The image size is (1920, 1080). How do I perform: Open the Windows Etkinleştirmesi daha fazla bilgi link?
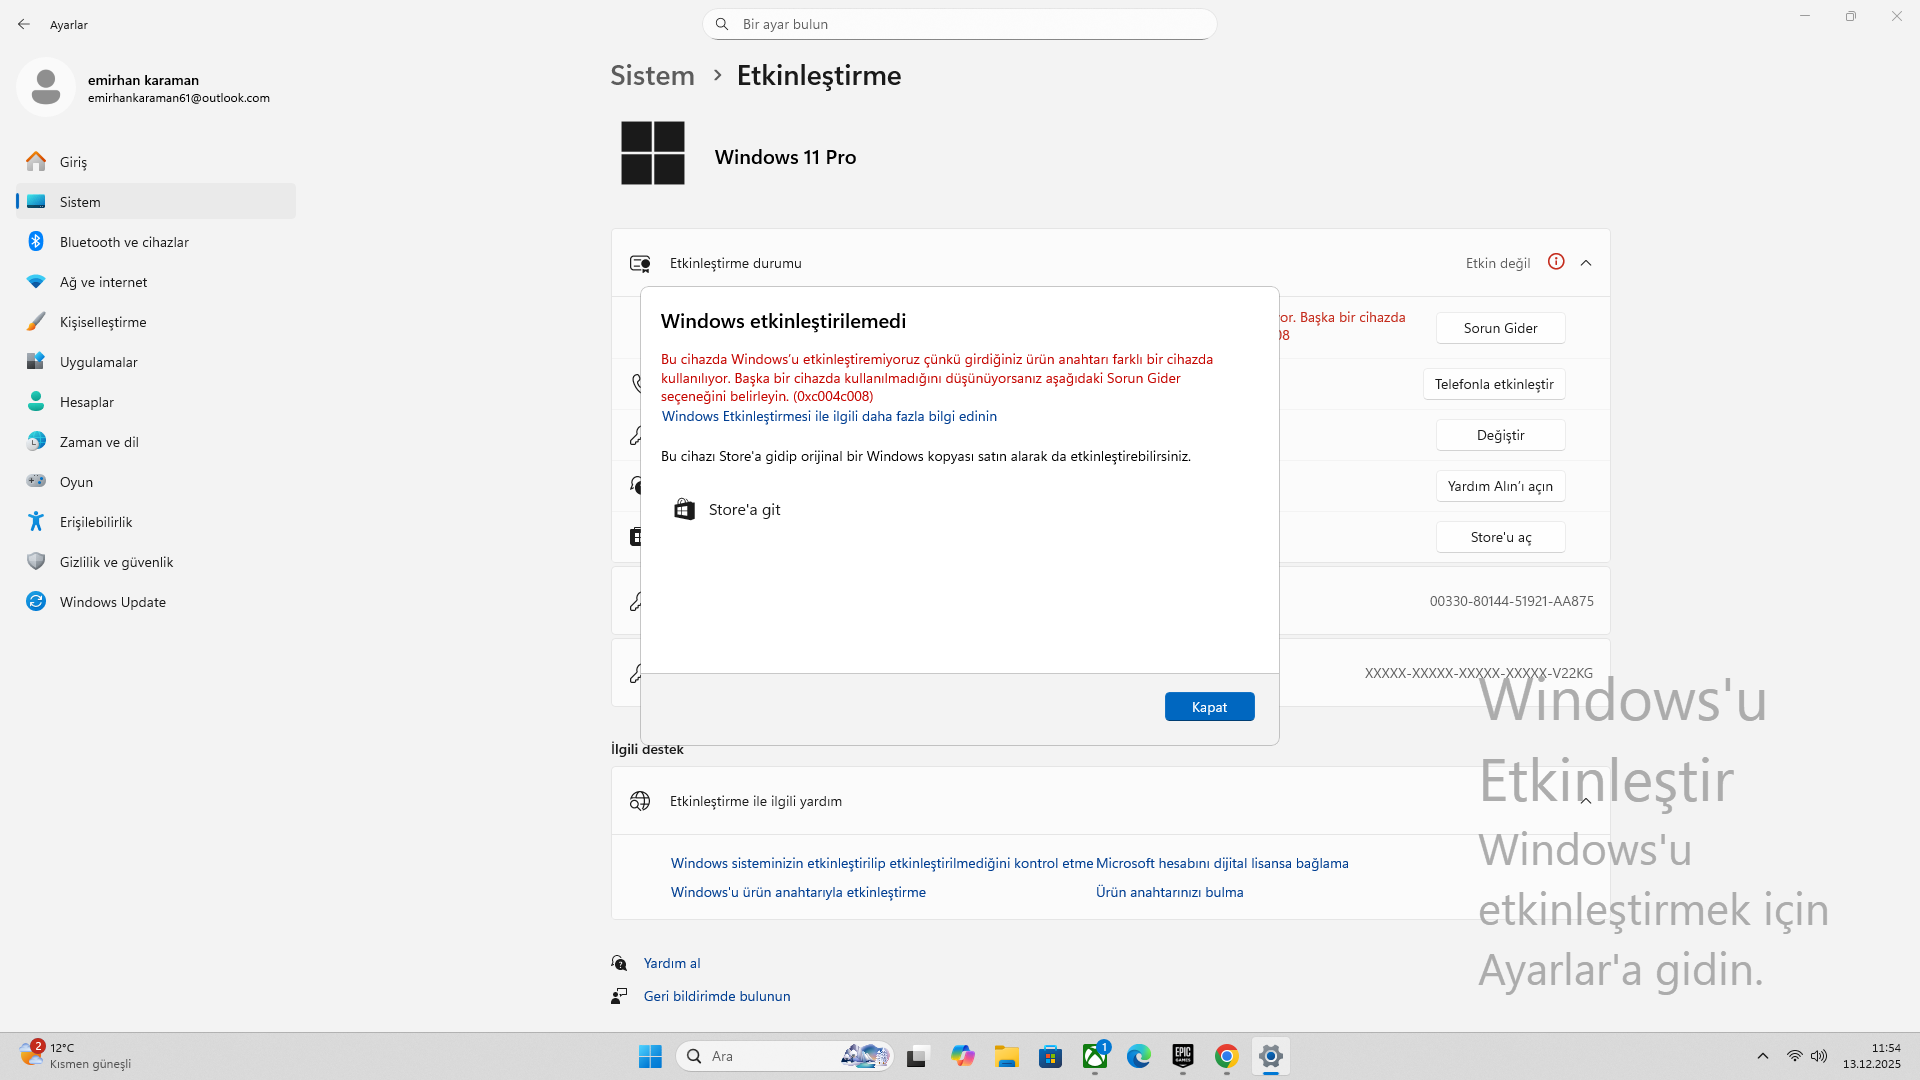coord(829,416)
